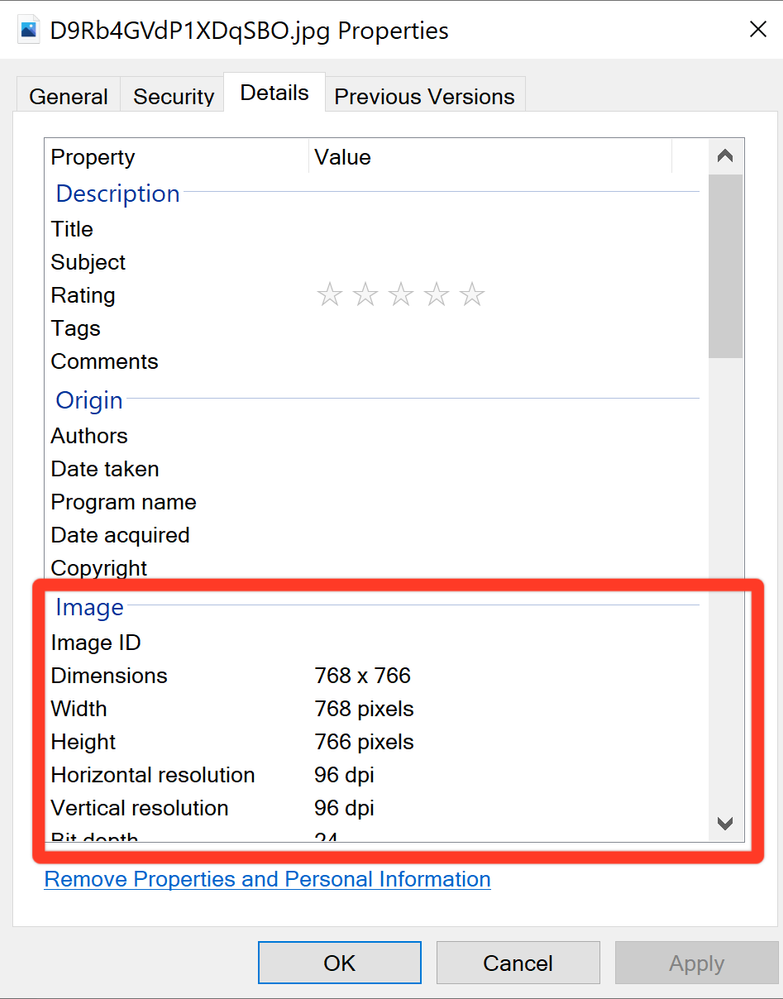783x999 pixels.
Task: Click the Title property value field
Action: pos(500,229)
